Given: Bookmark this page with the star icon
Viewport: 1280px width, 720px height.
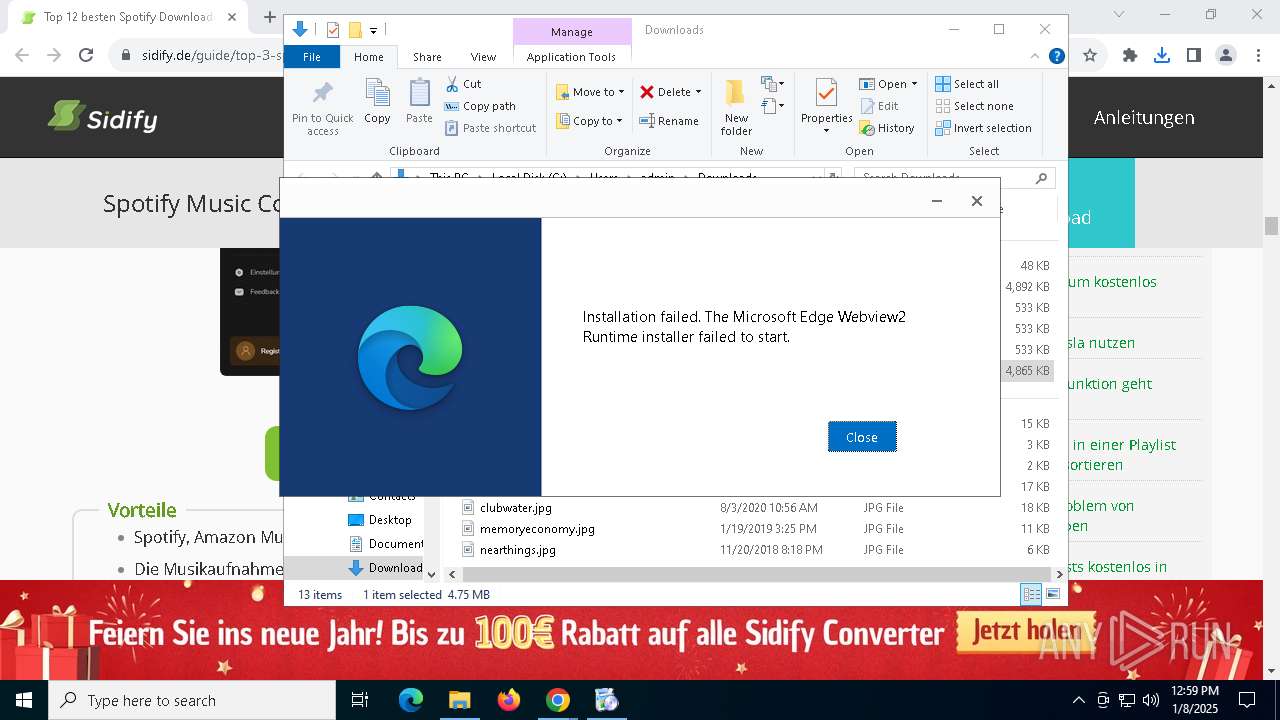Looking at the screenshot, I should pyautogui.click(x=1090, y=56).
